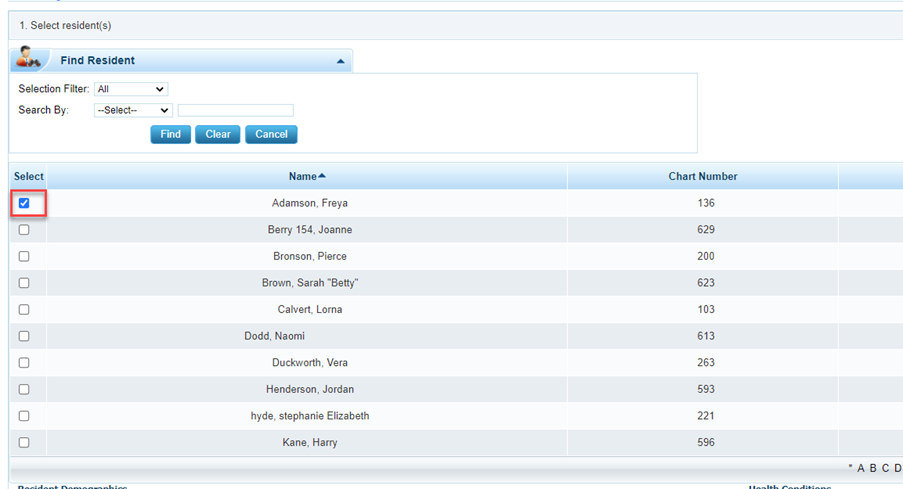Filter residents by letter C
The width and height of the screenshot is (903, 489).
point(885,468)
